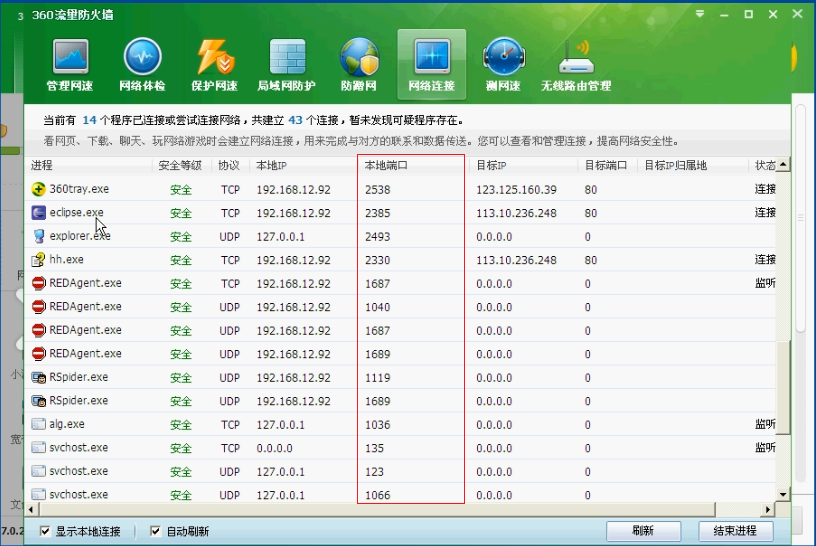This screenshot has width=816, height=546.
Task: Click the list's scroll up arrow
Action: (x=784, y=165)
